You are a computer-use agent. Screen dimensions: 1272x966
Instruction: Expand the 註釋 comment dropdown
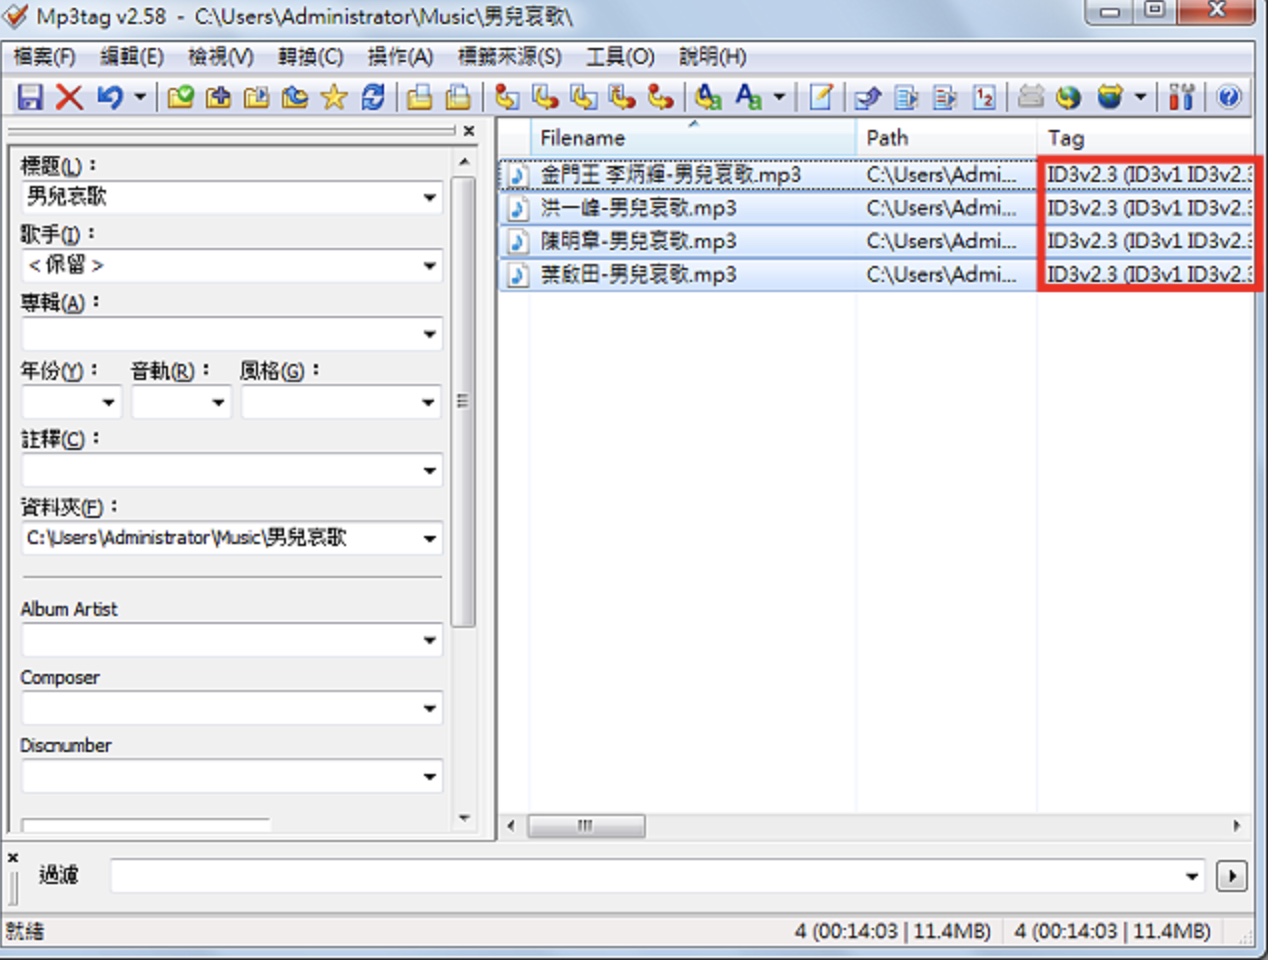[x=430, y=471]
